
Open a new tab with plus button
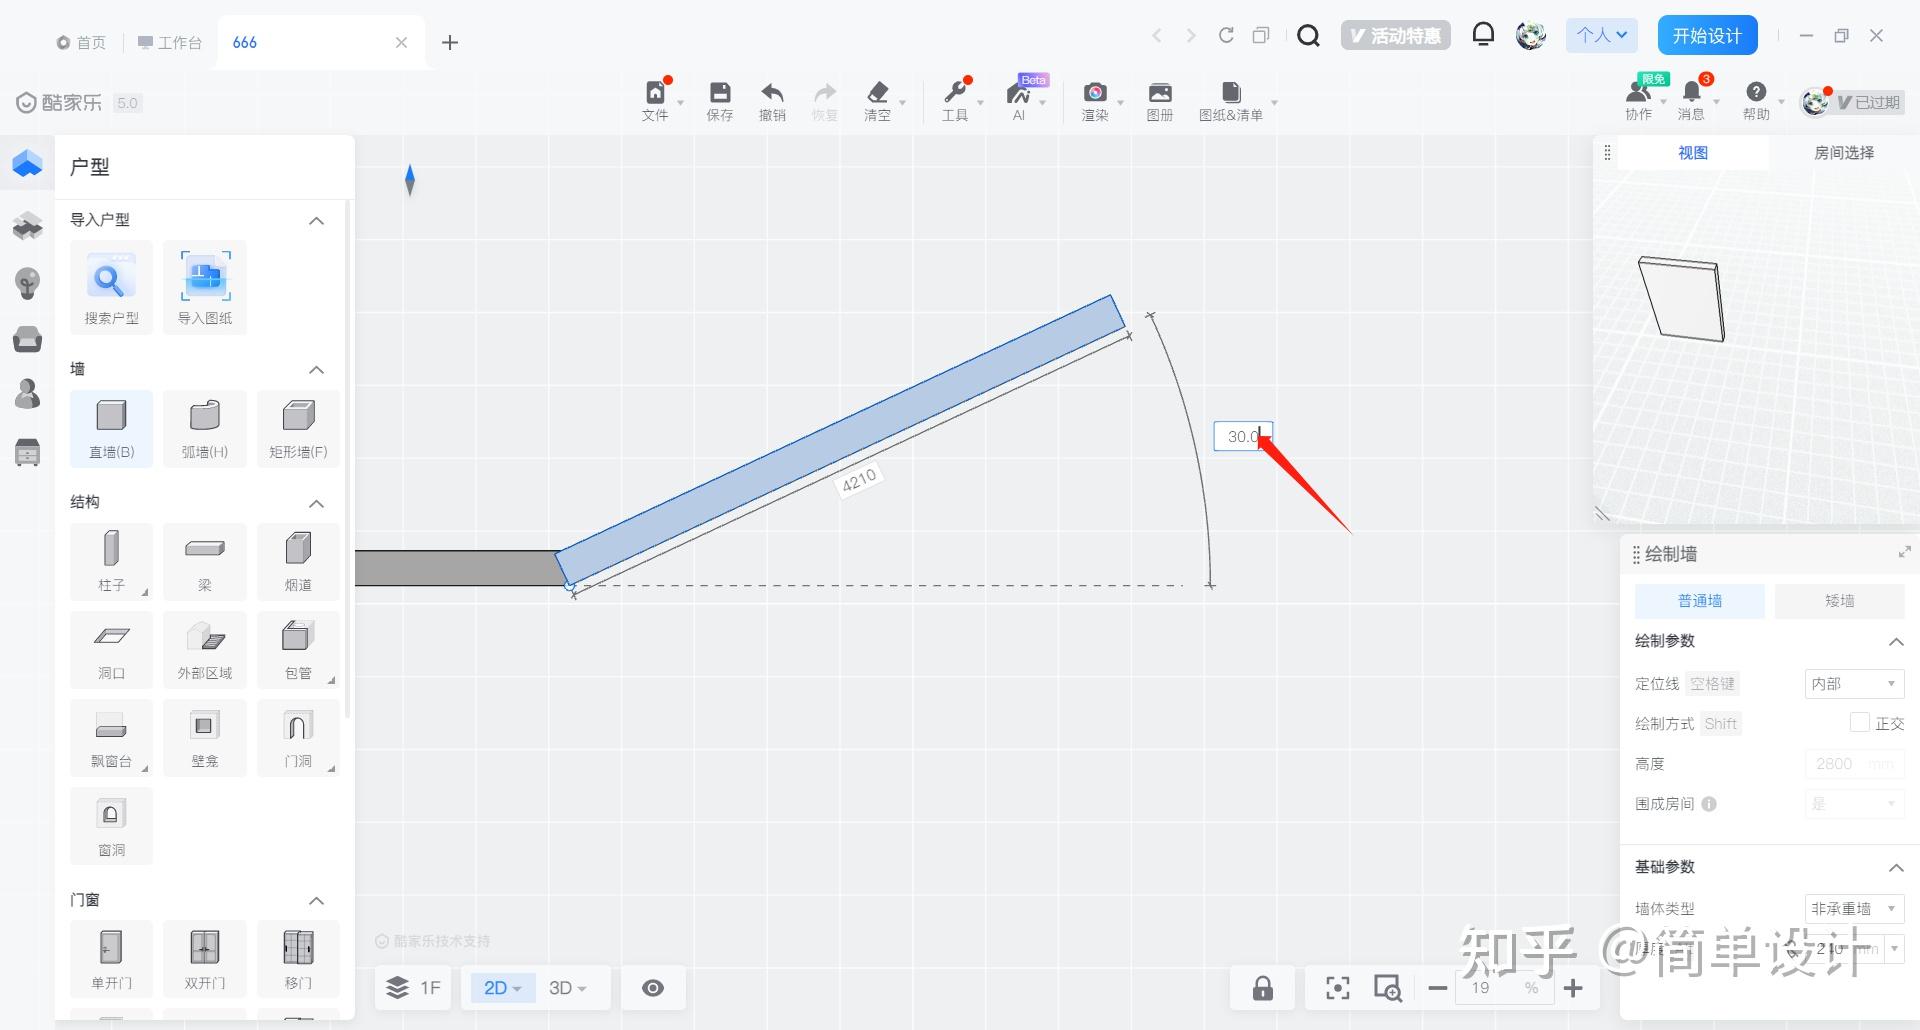click(x=450, y=42)
